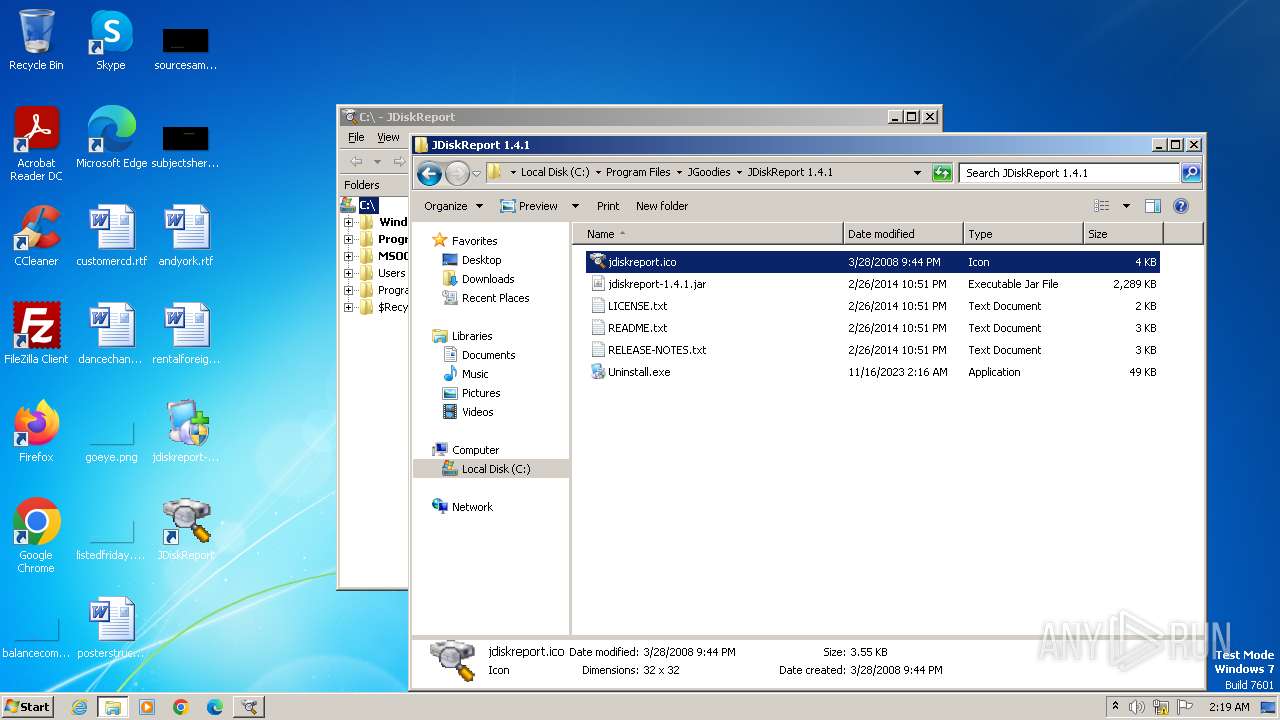Image resolution: width=1280 pixels, height=720 pixels.
Task: Select Recent Places in navigation pane
Action: 495,298
